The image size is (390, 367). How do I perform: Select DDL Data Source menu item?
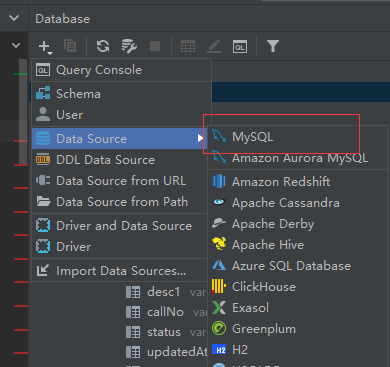tap(119, 160)
